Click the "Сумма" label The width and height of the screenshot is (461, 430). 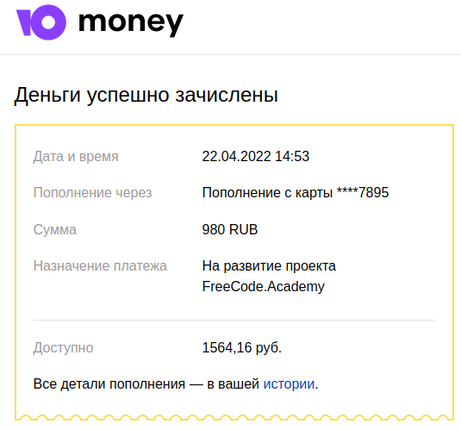point(55,230)
